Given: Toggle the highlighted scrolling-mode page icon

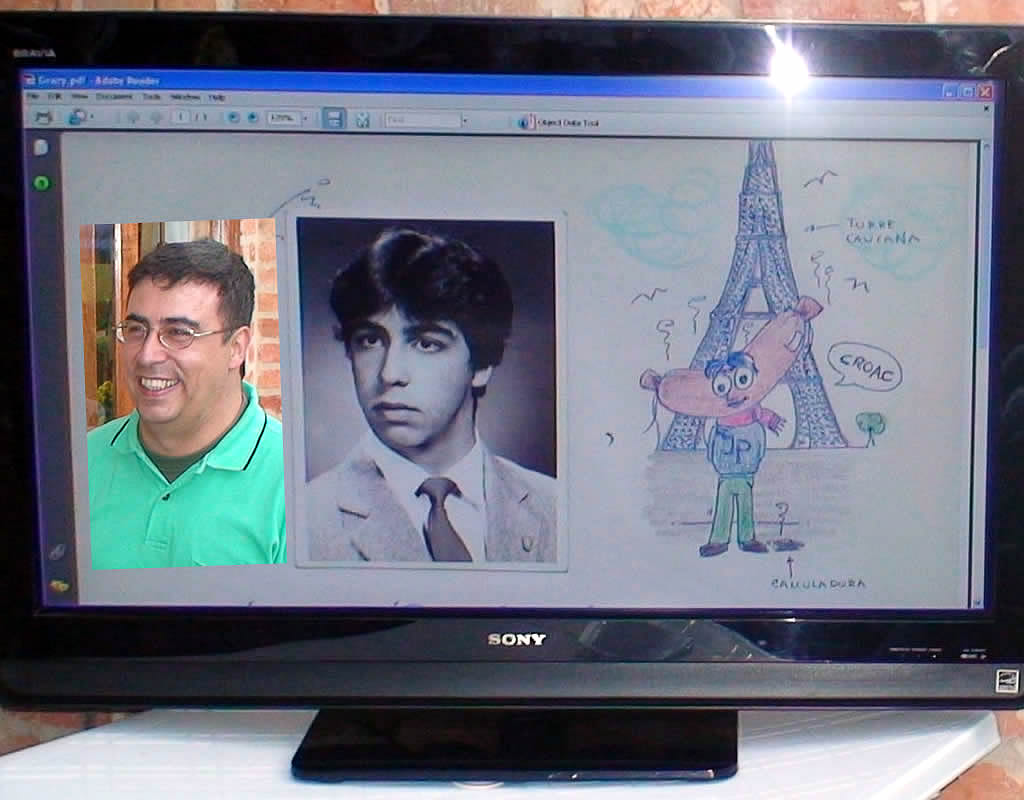Looking at the screenshot, I should [334, 119].
